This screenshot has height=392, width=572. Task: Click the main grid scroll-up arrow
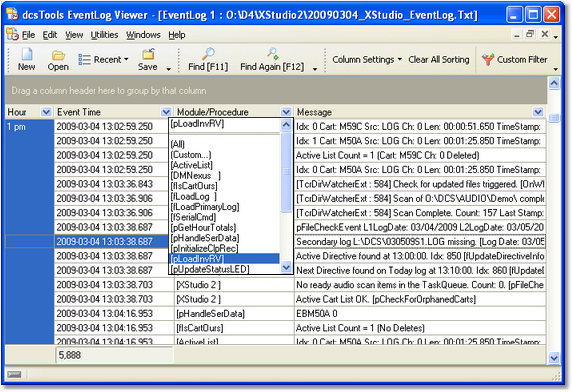click(x=554, y=83)
